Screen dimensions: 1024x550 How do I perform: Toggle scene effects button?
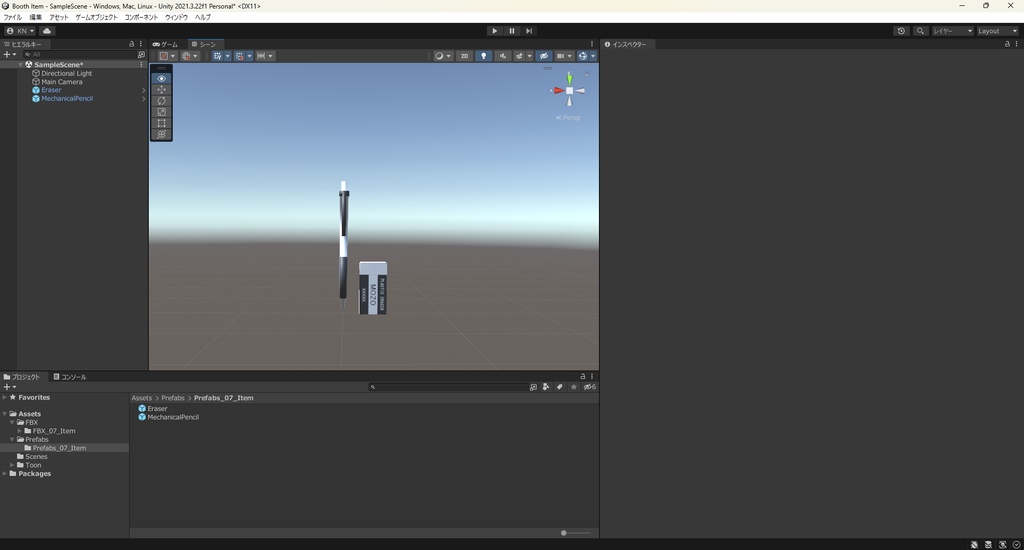click(x=519, y=56)
